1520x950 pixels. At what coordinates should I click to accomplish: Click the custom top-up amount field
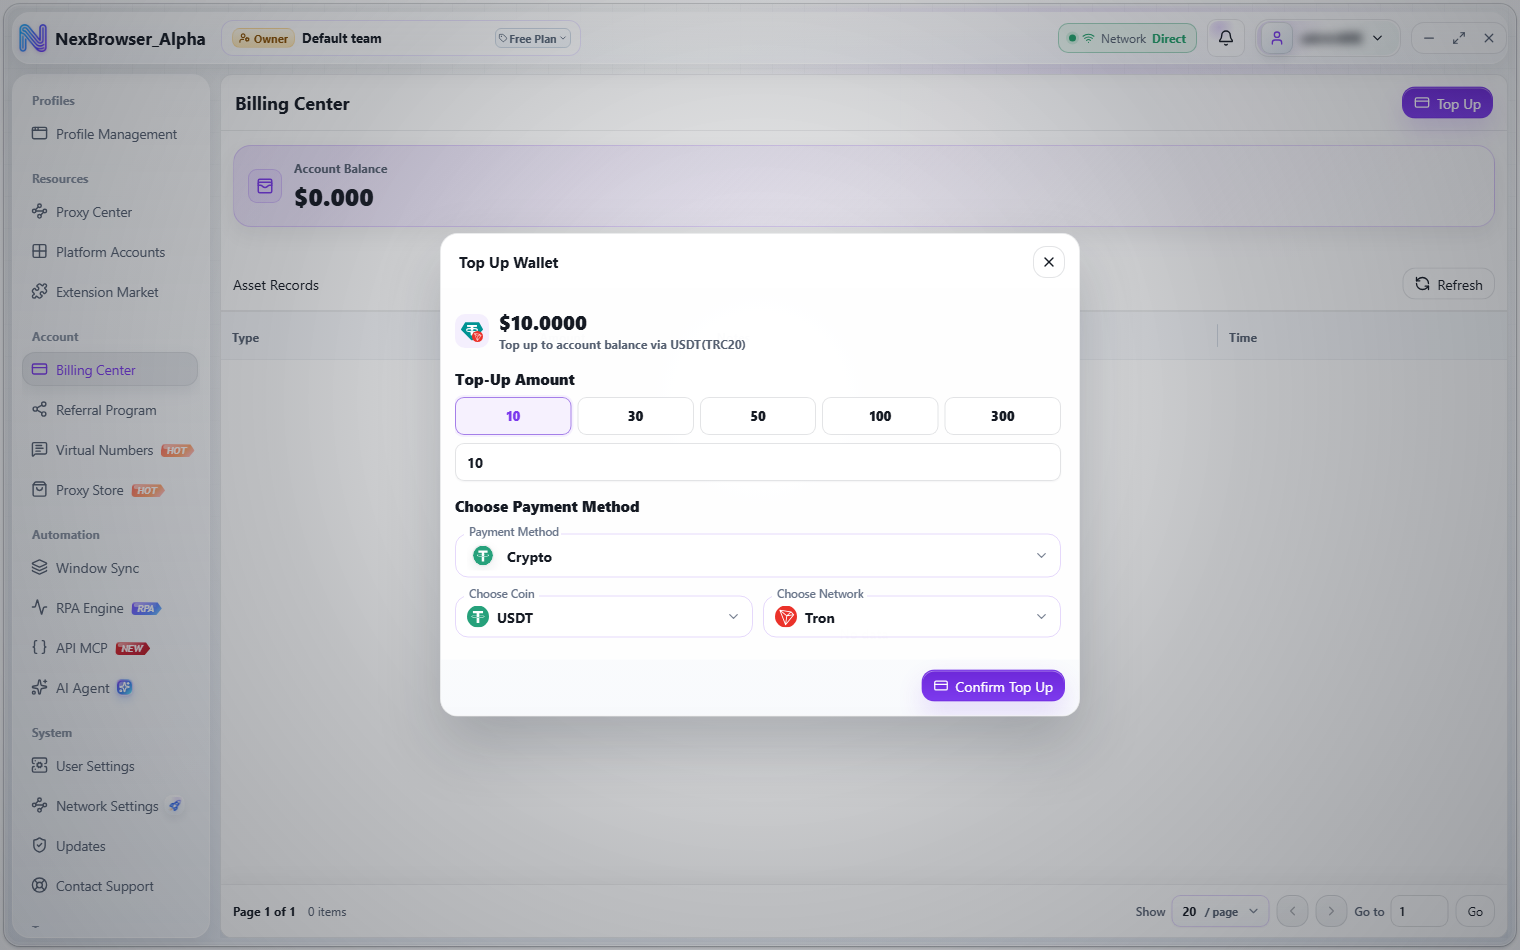coord(758,463)
